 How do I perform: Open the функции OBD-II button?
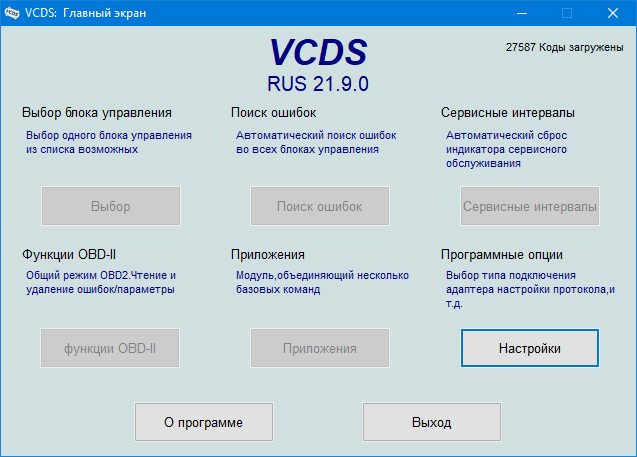click(110, 348)
